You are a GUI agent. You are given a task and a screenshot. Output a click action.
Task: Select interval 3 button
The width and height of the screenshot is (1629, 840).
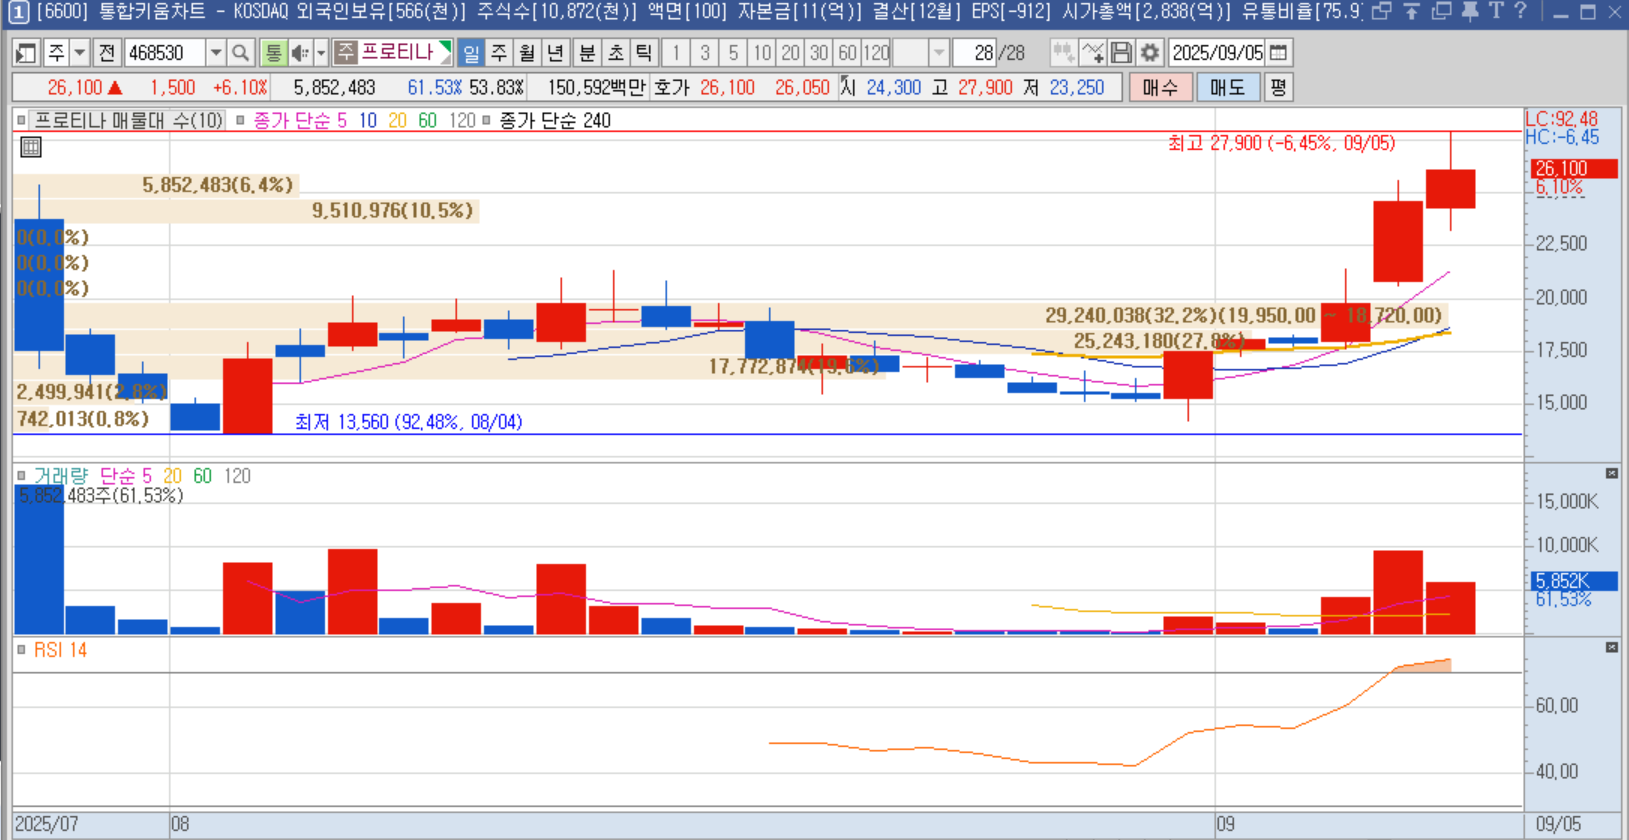[x=705, y=52]
